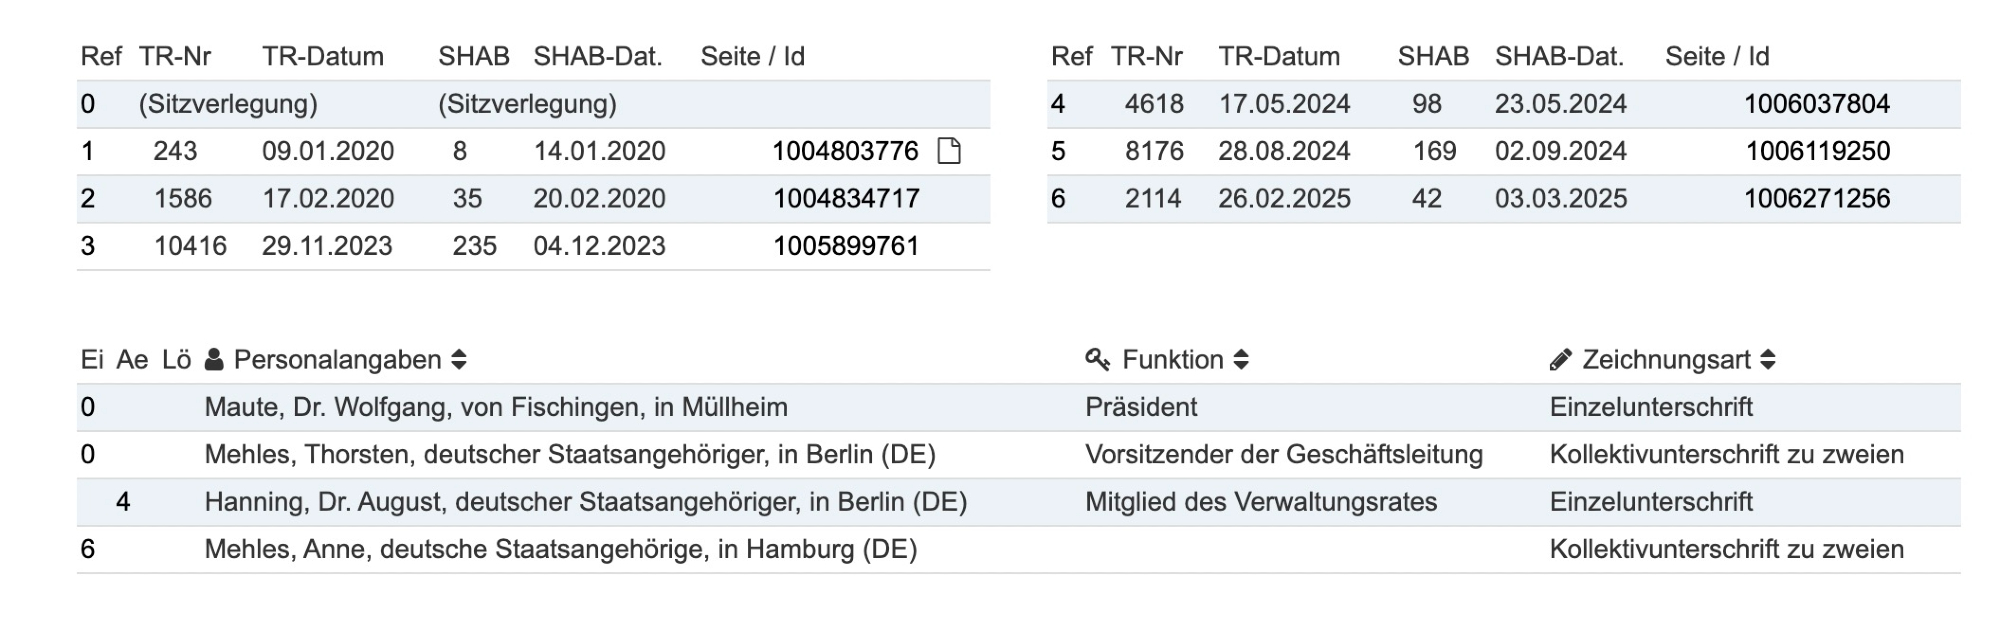
Task: Open SHAB entry 1004803776
Action: point(845,151)
